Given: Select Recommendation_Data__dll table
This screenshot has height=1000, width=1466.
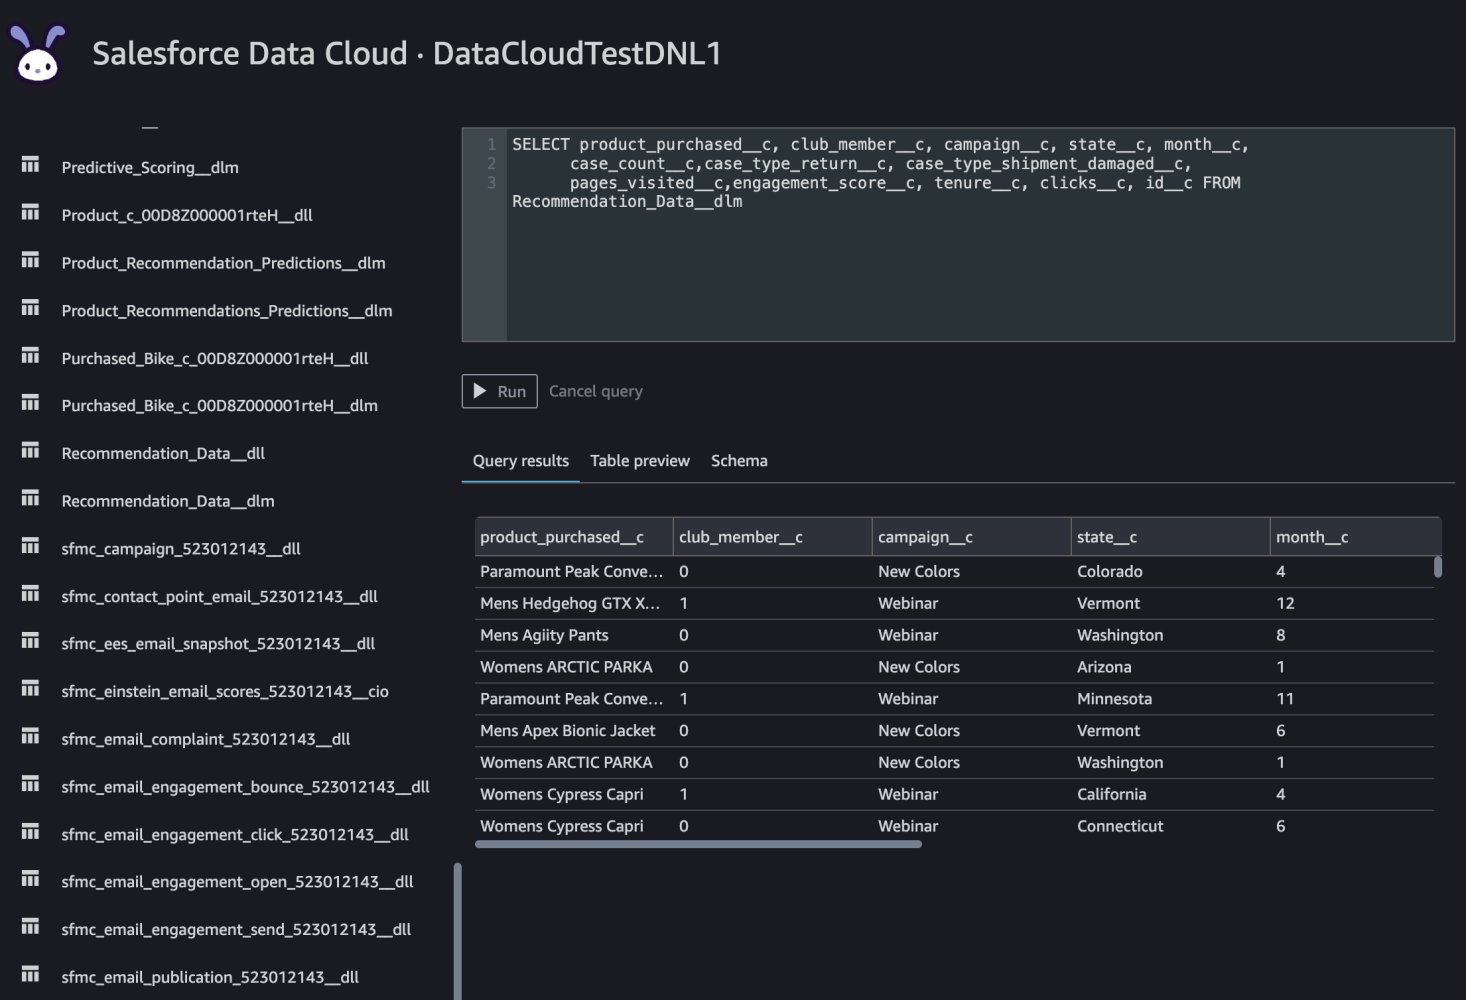Looking at the screenshot, I should [x=163, y=453].
